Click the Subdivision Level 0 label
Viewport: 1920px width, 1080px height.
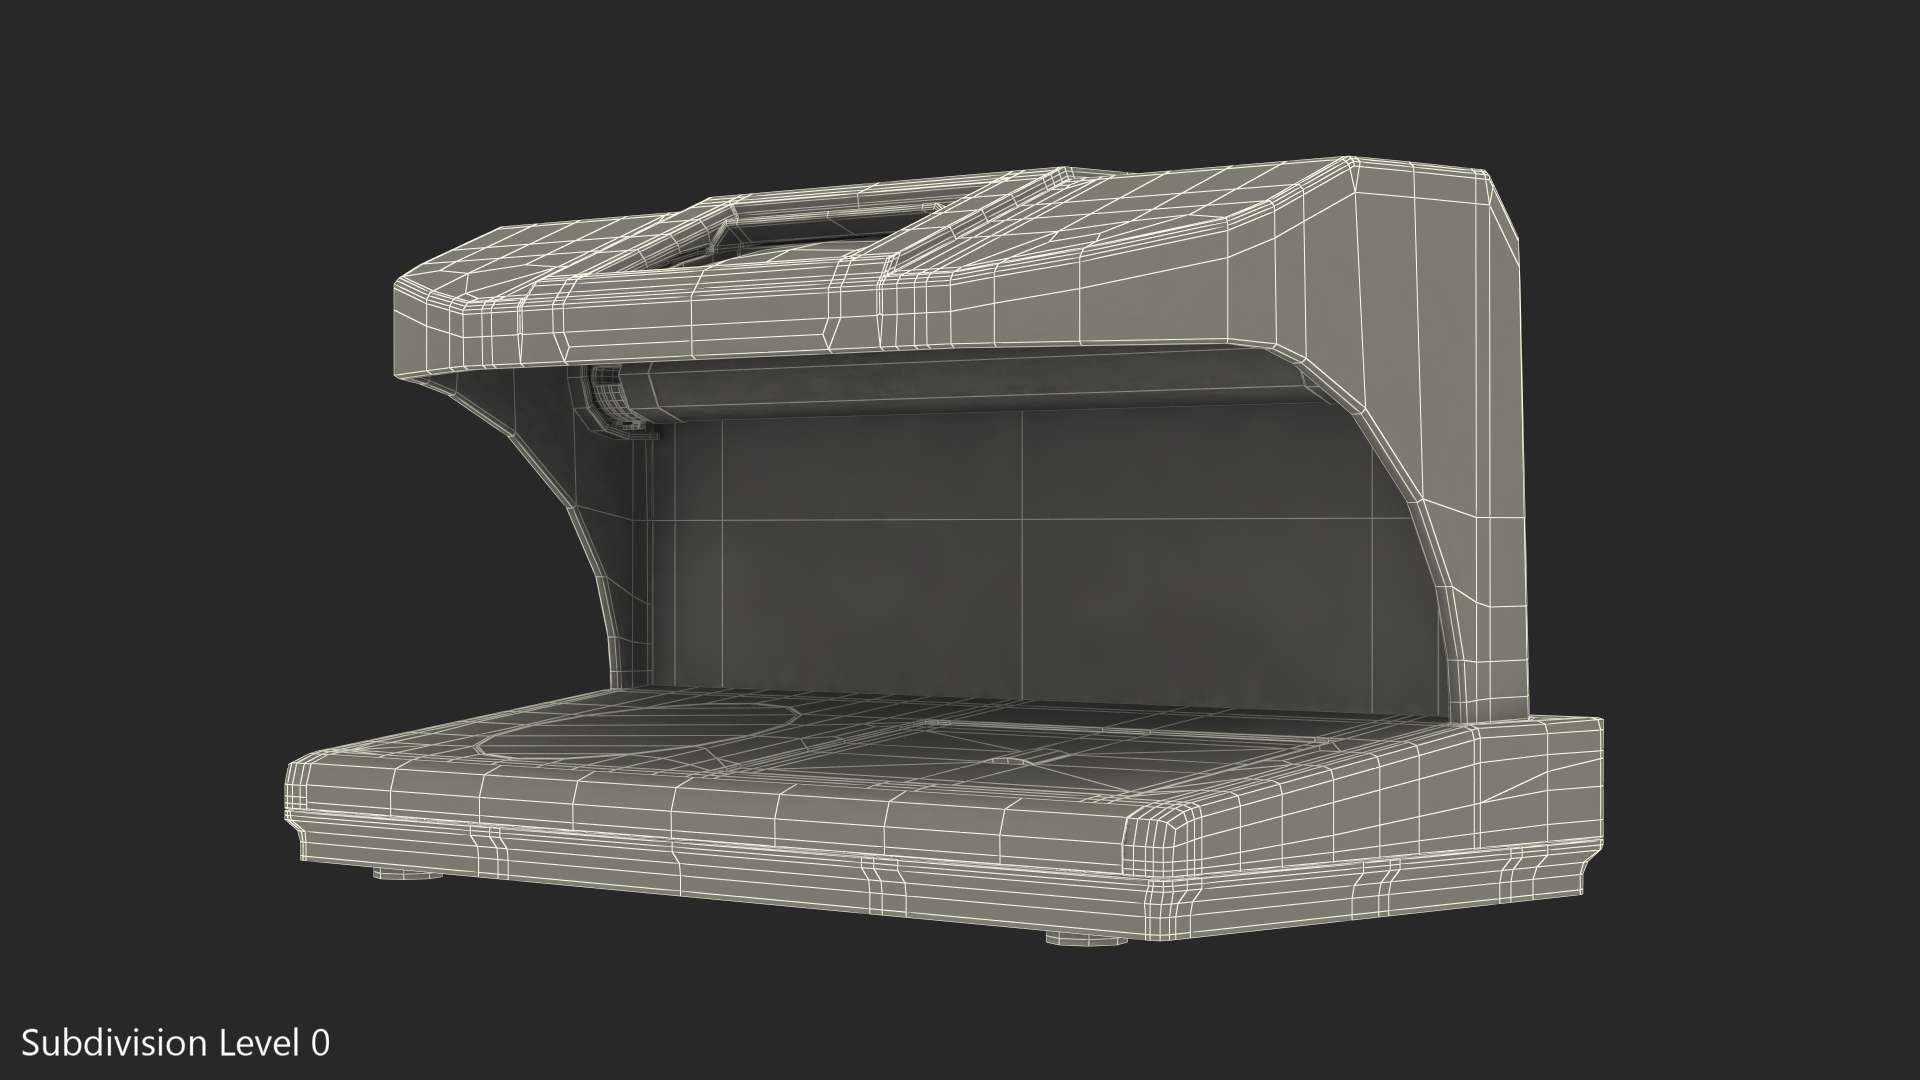[176, 1043]
